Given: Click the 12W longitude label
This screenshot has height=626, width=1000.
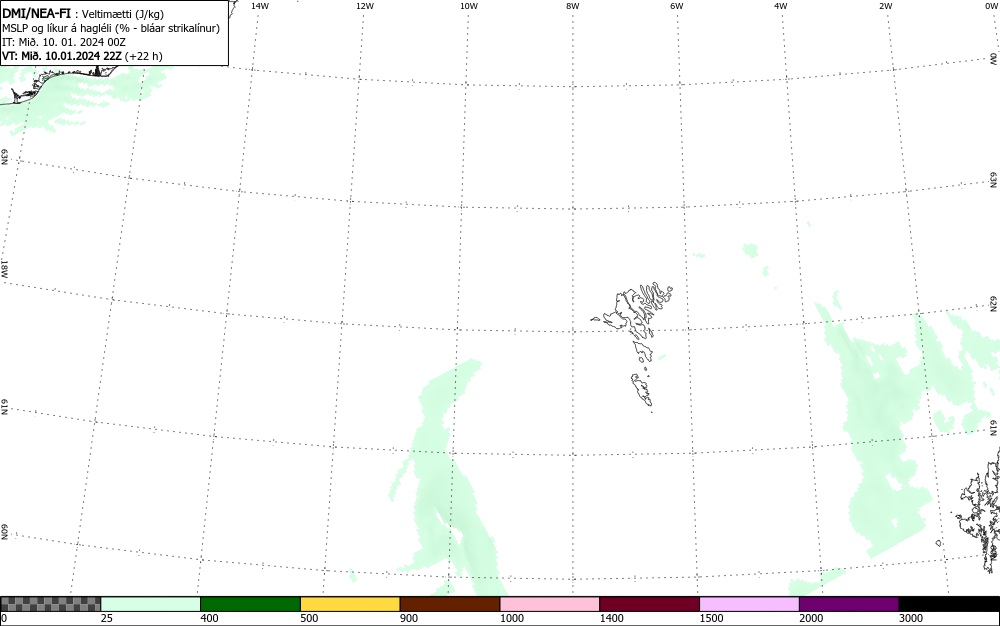Looking at the screenshot, I should point(365,6).
